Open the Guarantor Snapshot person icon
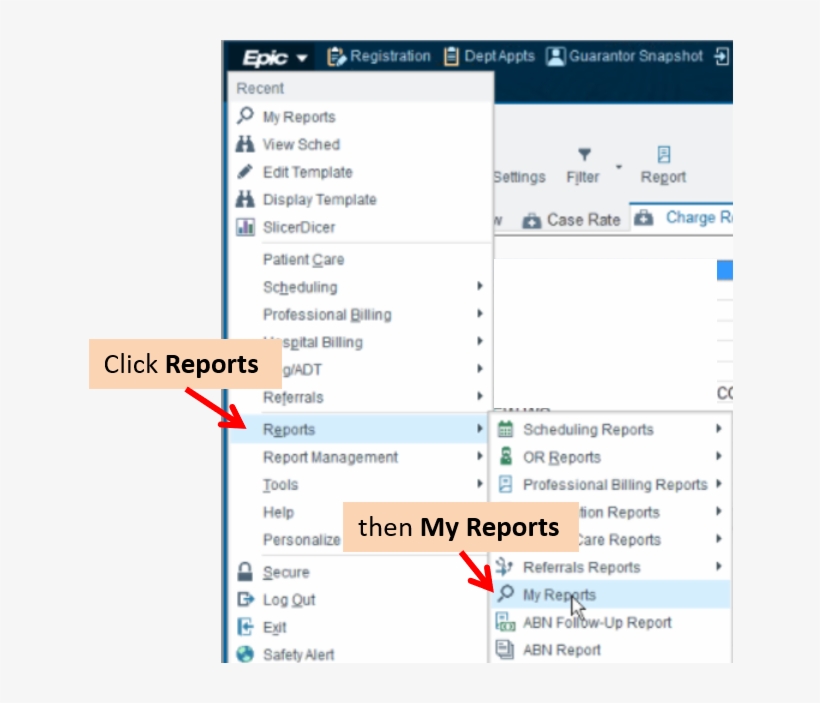Viewport: 820px width, 703px height. (x=555, y=56)
